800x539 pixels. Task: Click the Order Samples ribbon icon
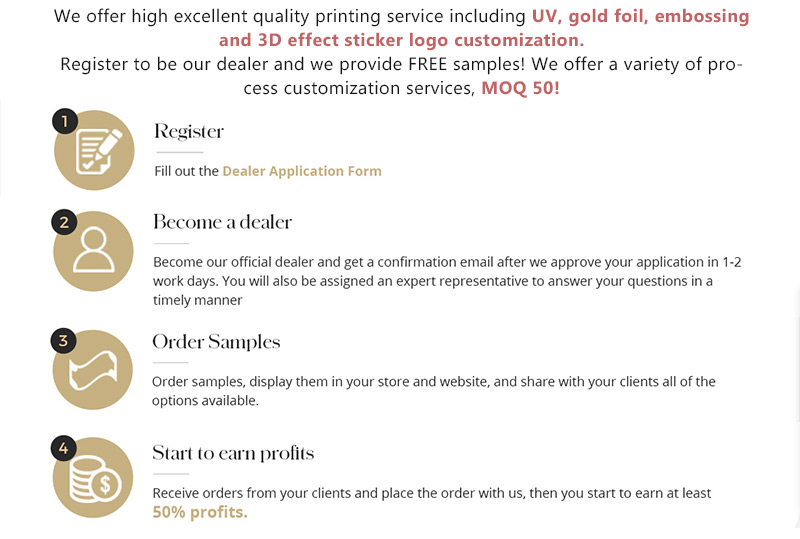[x=94, y=370]
